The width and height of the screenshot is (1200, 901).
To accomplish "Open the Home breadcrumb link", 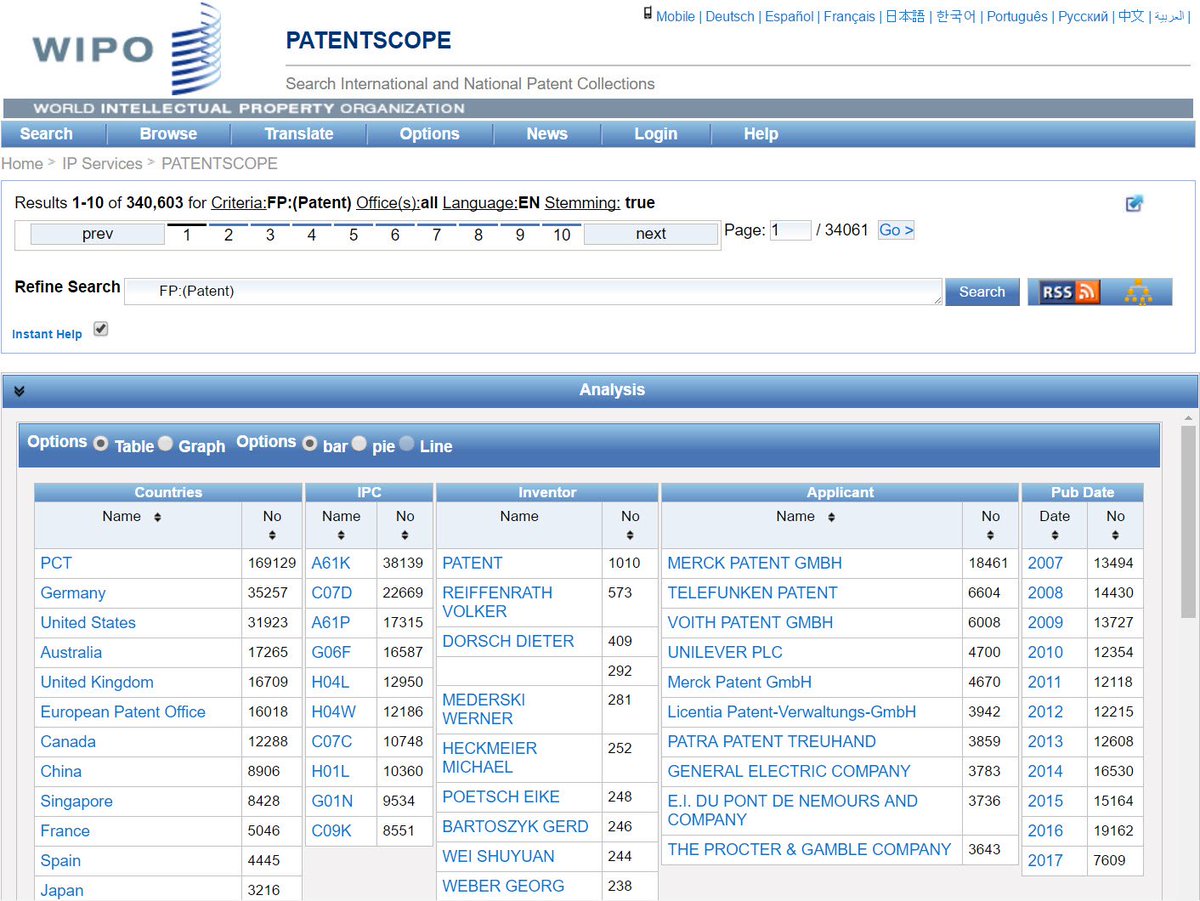I will (22, 163).
